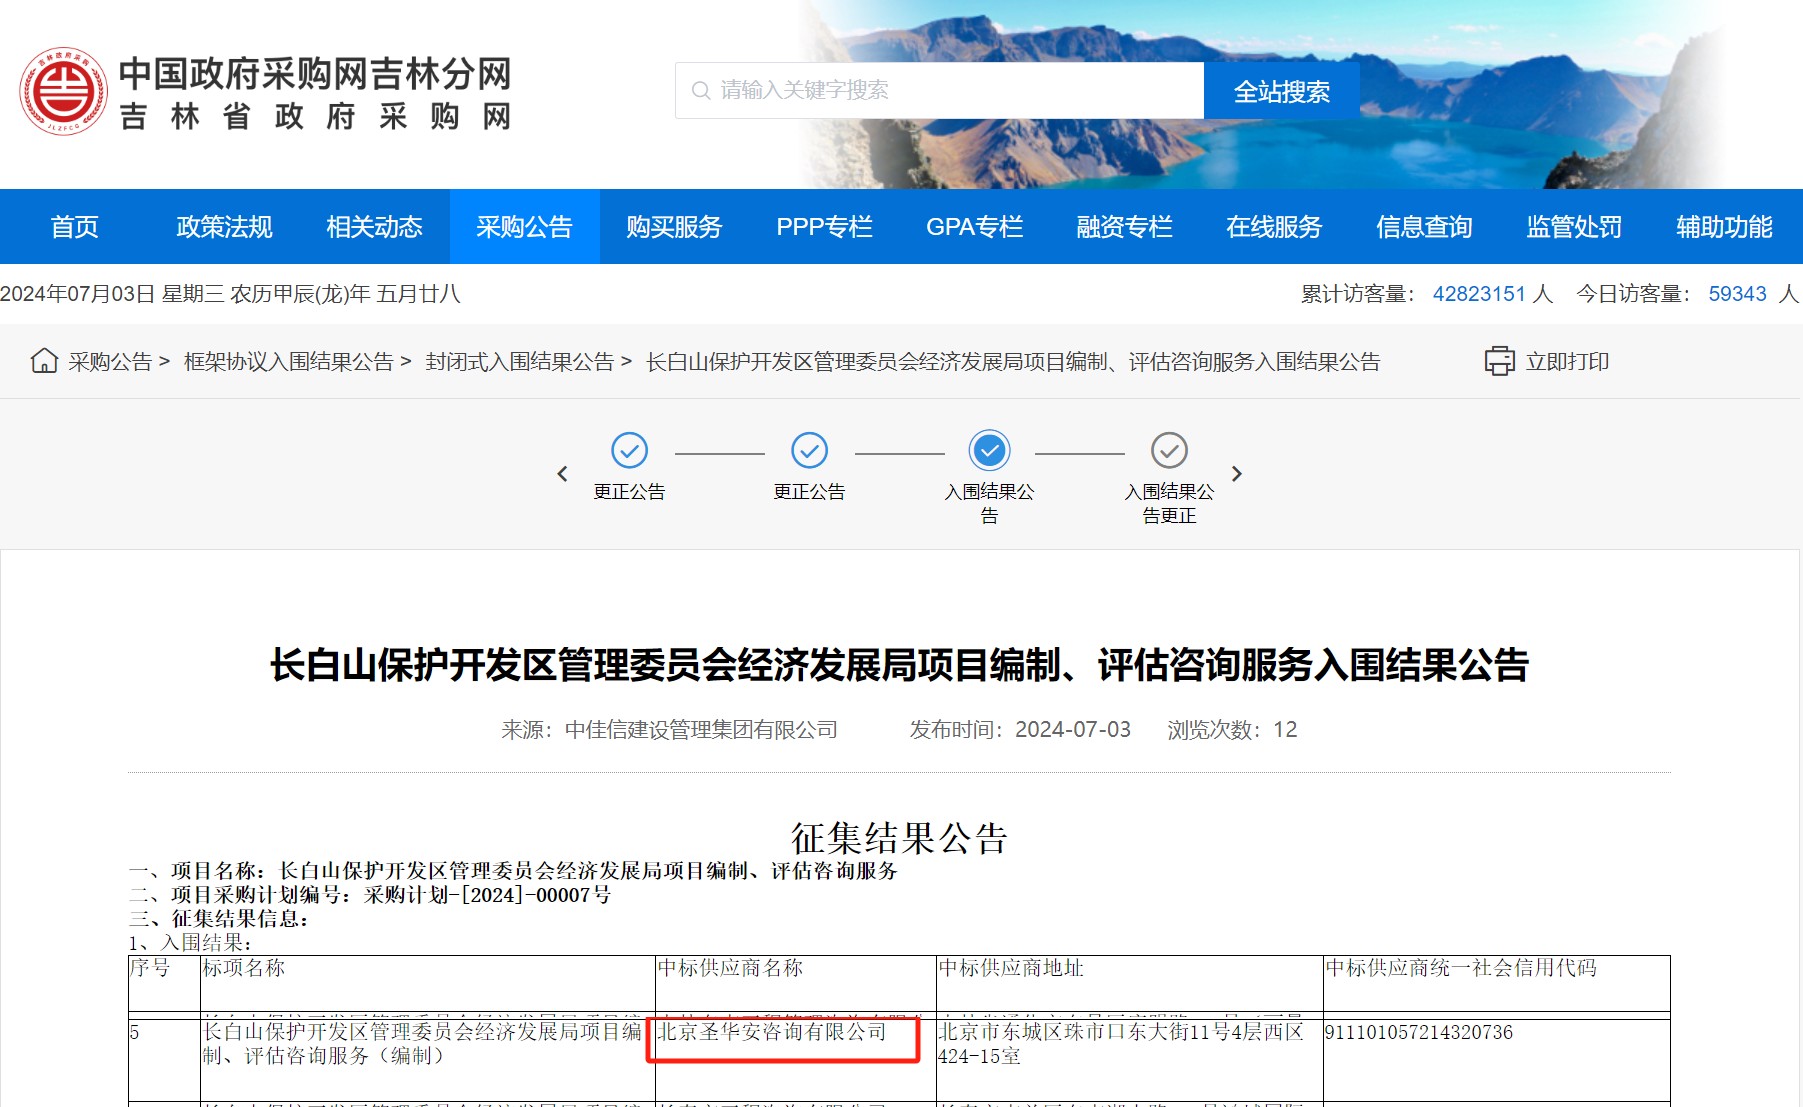Click the highlighted 北京圣华安咨询有限公司 table cell
1803x1107 pixels.
coord(785,1040)
